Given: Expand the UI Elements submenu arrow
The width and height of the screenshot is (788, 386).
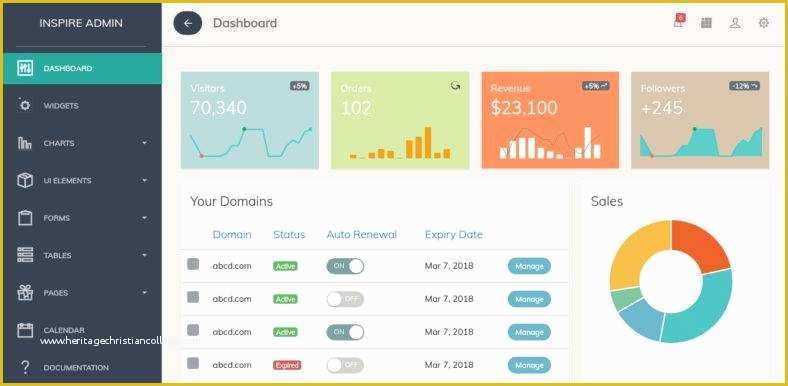Looking at the screenshot, I should pos(145,180).
